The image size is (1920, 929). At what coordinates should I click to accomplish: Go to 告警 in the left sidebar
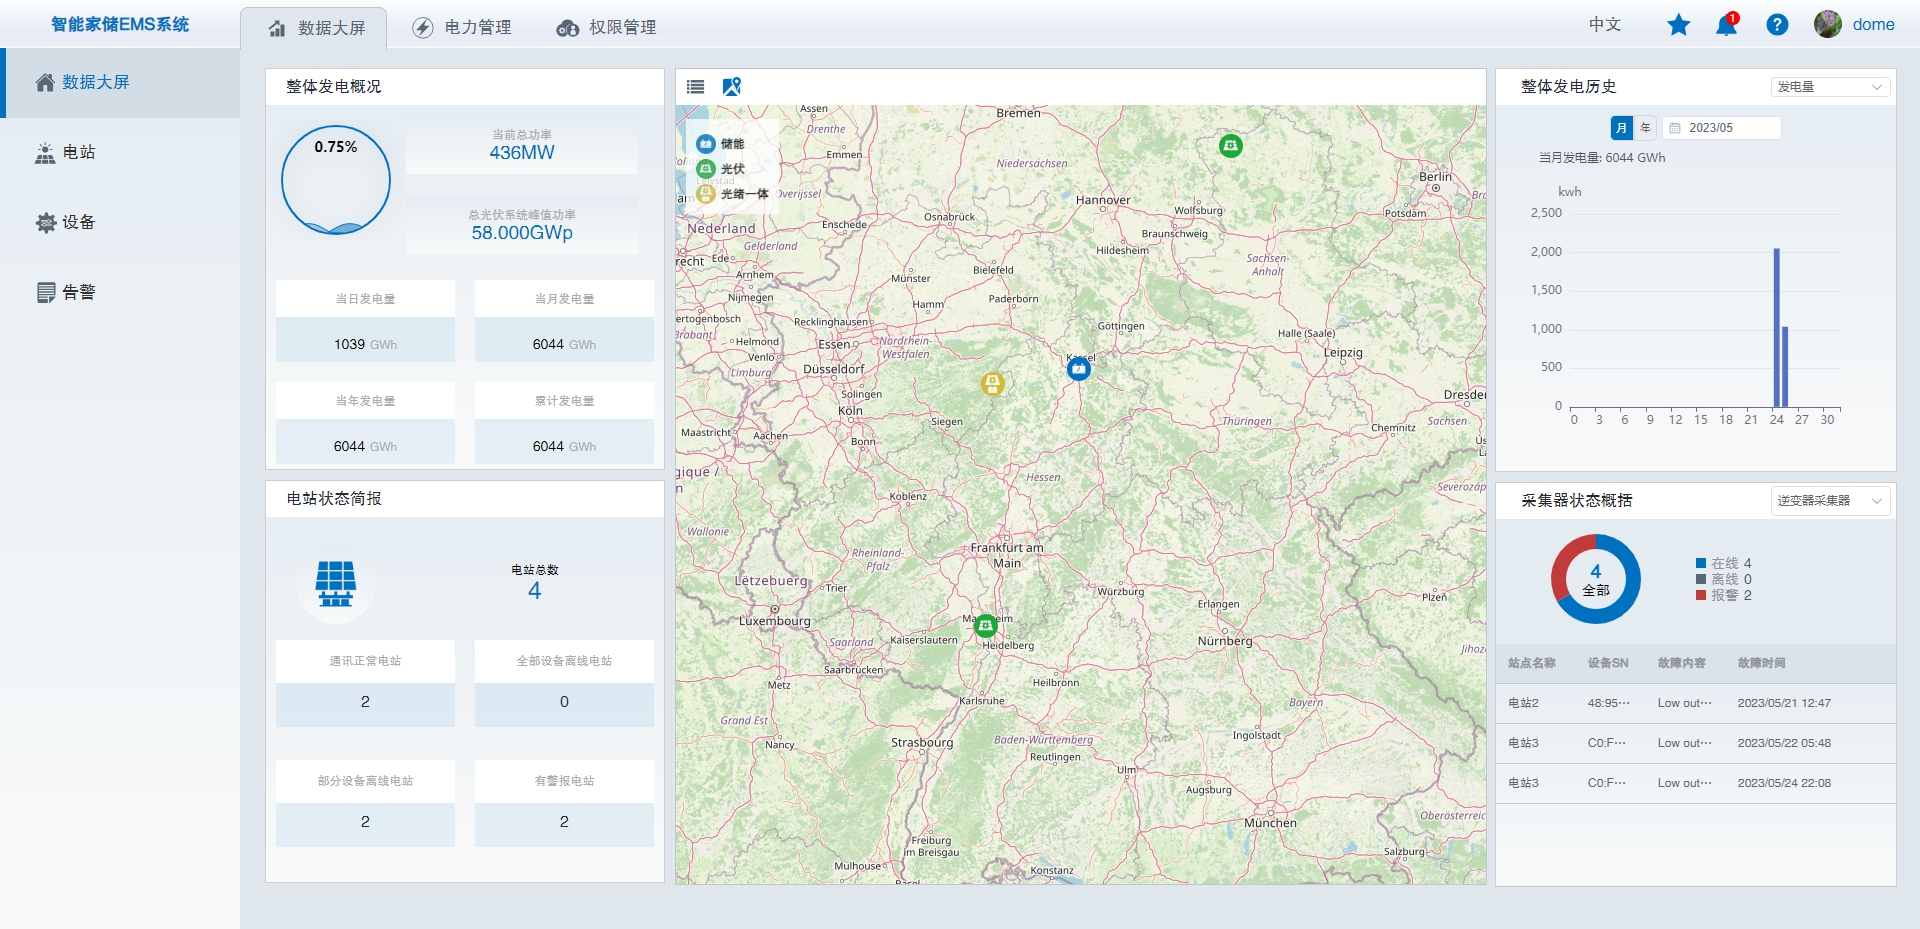click(x=78, y=292)
